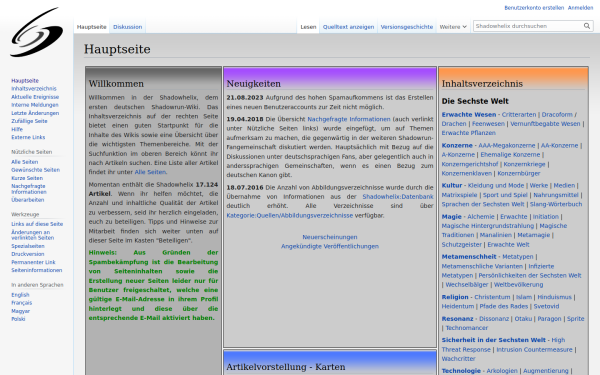Image resolution: width=600 pixels, height=375 pixels.
Task: Open Inhaltsverzeichnis in the sidebar
Action: pos(34,89)
